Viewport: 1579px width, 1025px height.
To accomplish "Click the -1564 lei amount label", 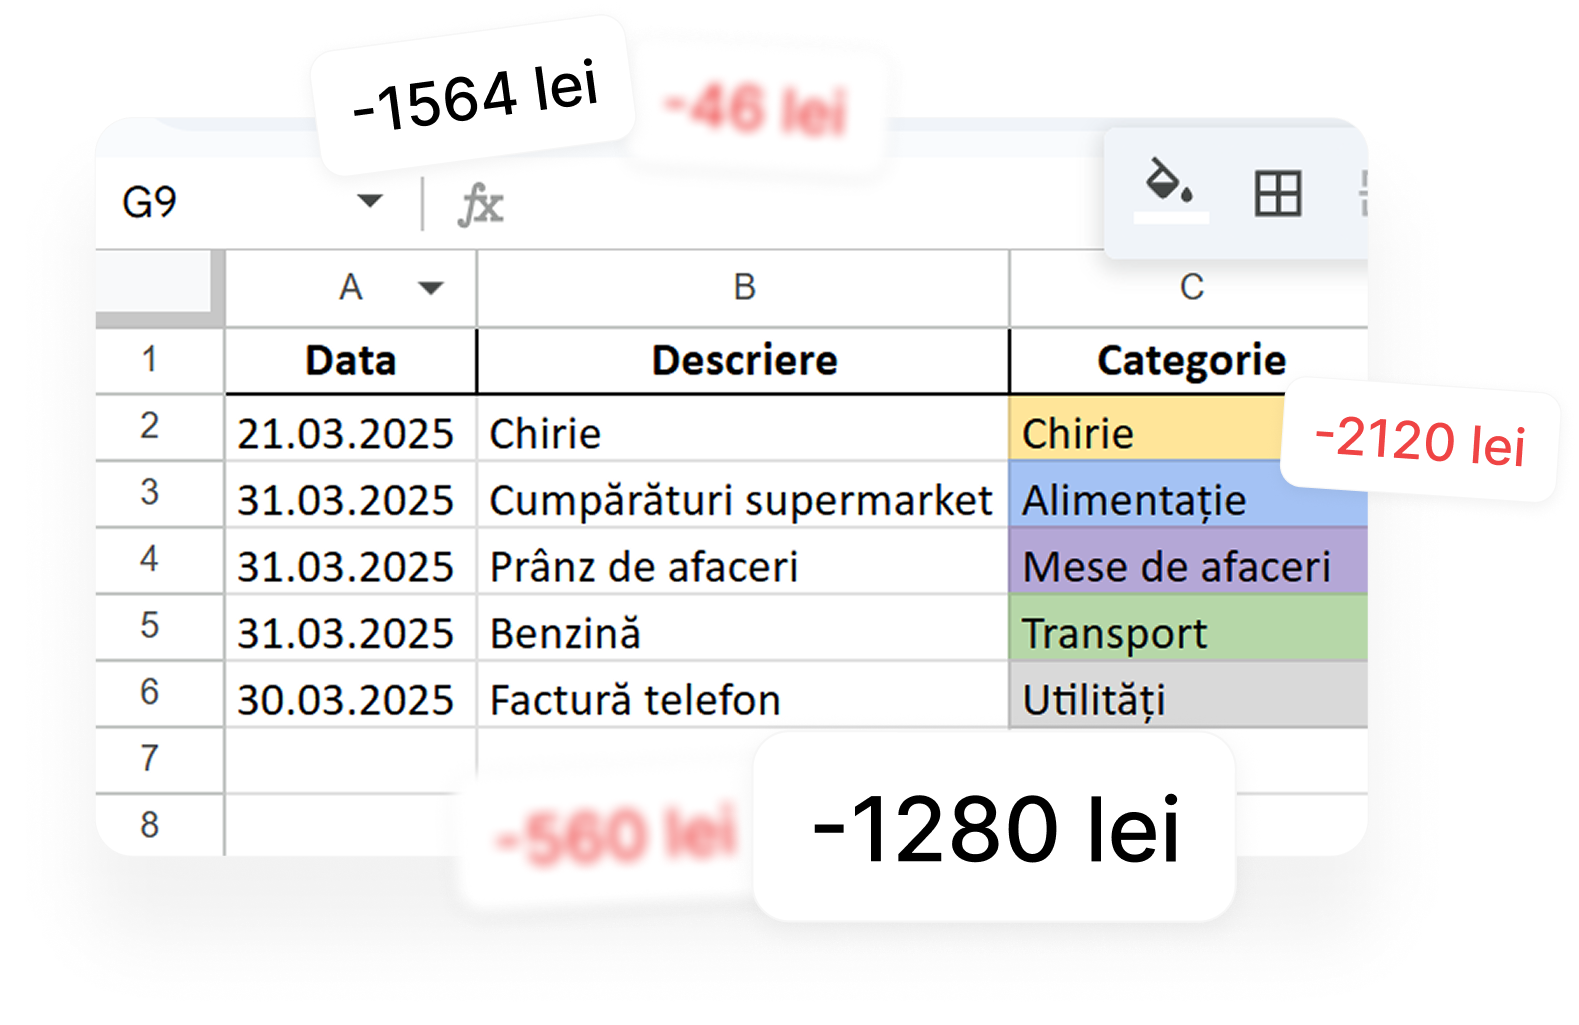I will point(474,94).
